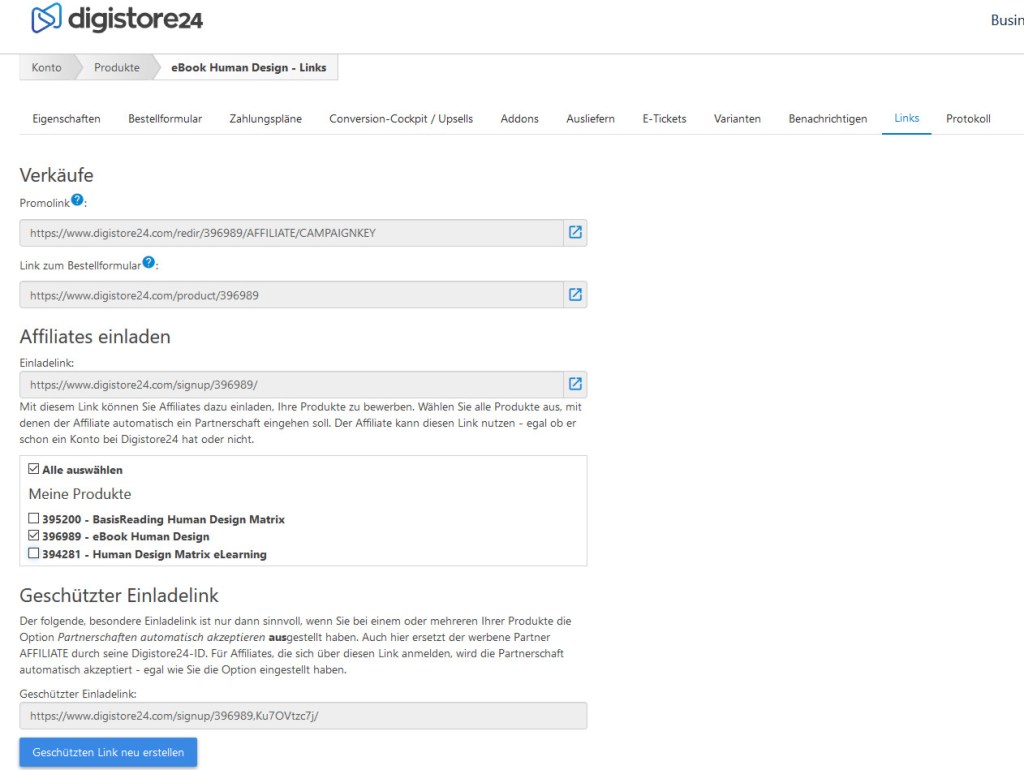Select the Benachrichtigen tab
Viewport: 1024px width, 770px height.
827,119
